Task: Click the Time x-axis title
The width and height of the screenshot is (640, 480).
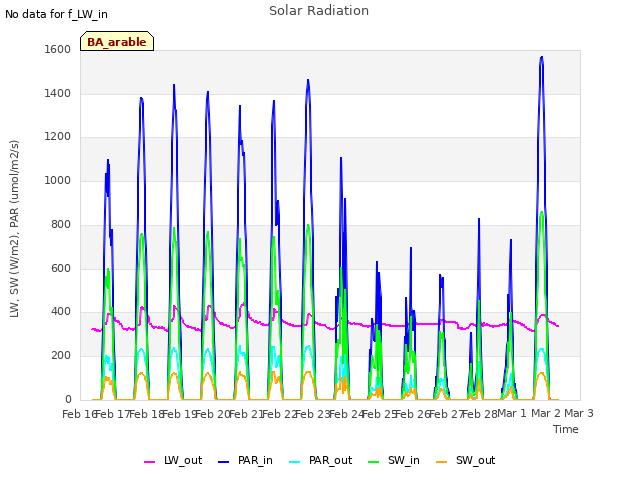Action: tap(566, 429)
